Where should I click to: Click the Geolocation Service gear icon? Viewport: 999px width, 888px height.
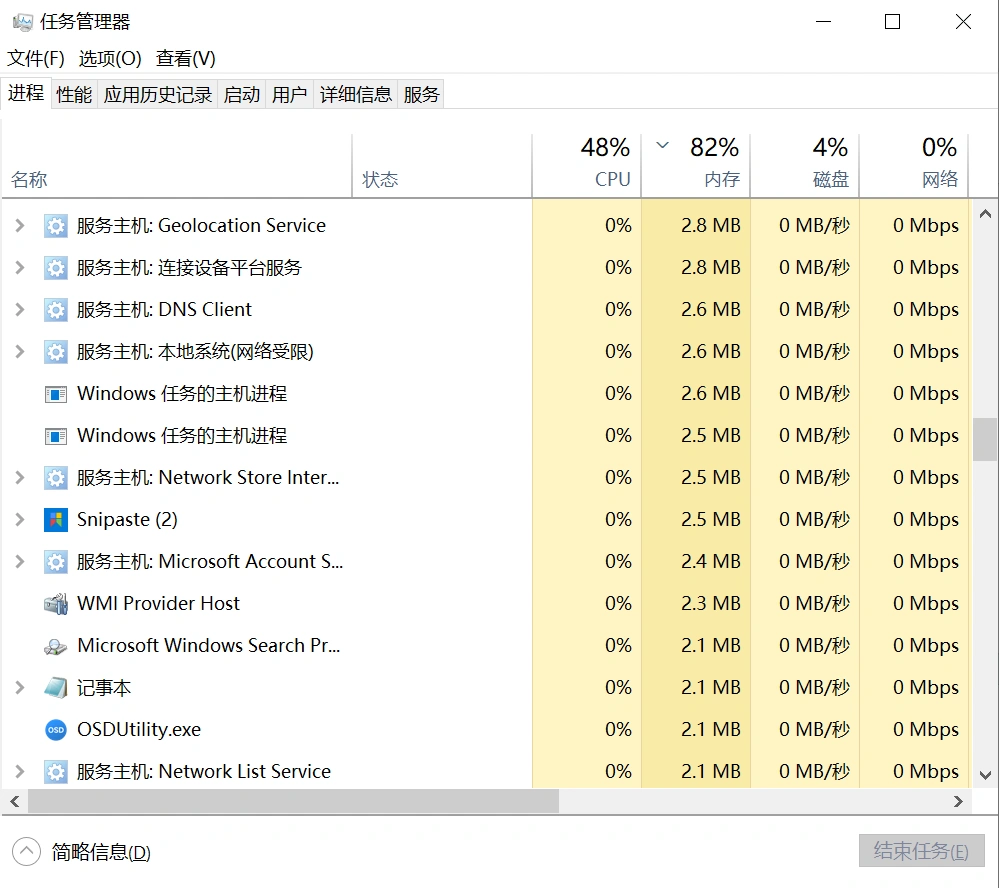[x=56, y=225]
